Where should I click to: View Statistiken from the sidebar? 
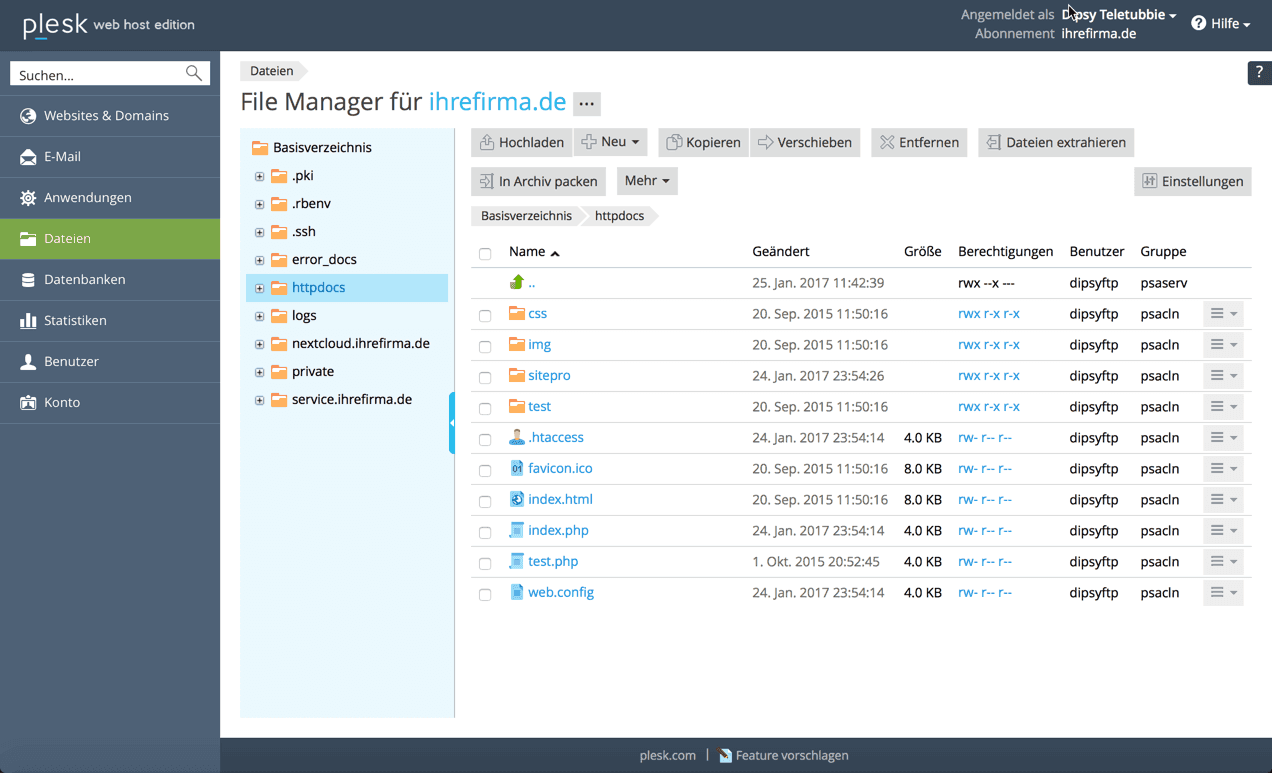pyautogui.click(x=78, y=320)
